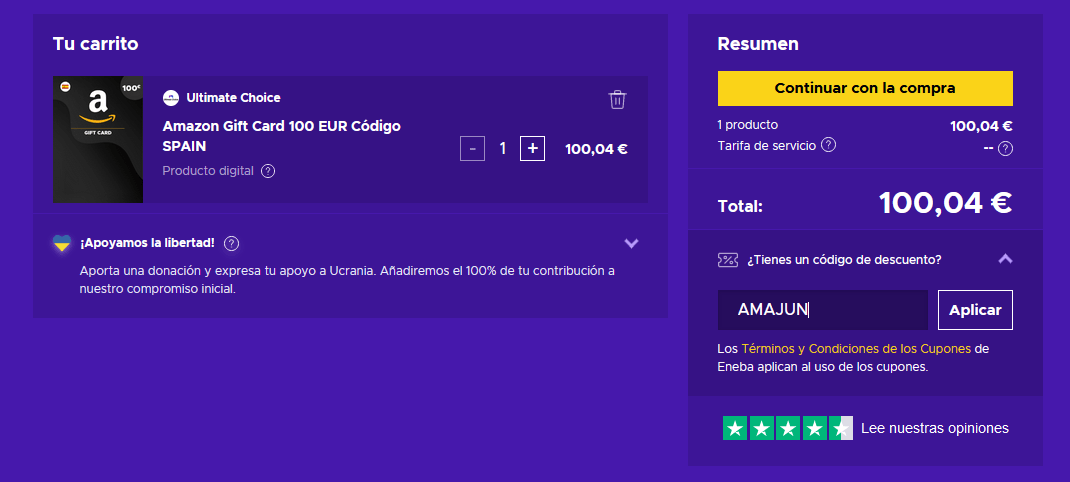
Task: Click the Ultimate Choice seller name
Action: (233, 98)
